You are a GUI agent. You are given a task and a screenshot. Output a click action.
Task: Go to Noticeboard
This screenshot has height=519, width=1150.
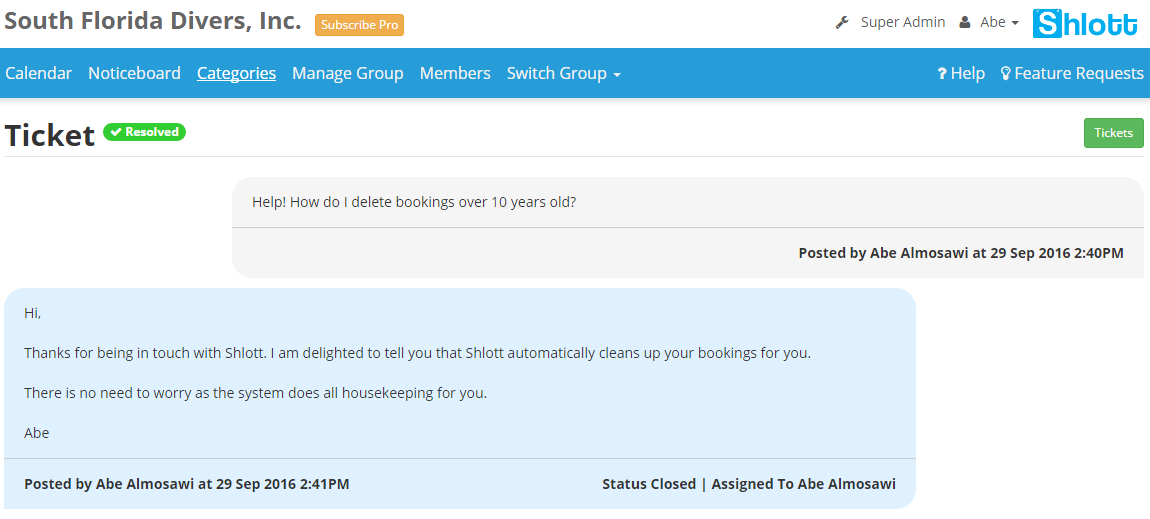(134, 74)
